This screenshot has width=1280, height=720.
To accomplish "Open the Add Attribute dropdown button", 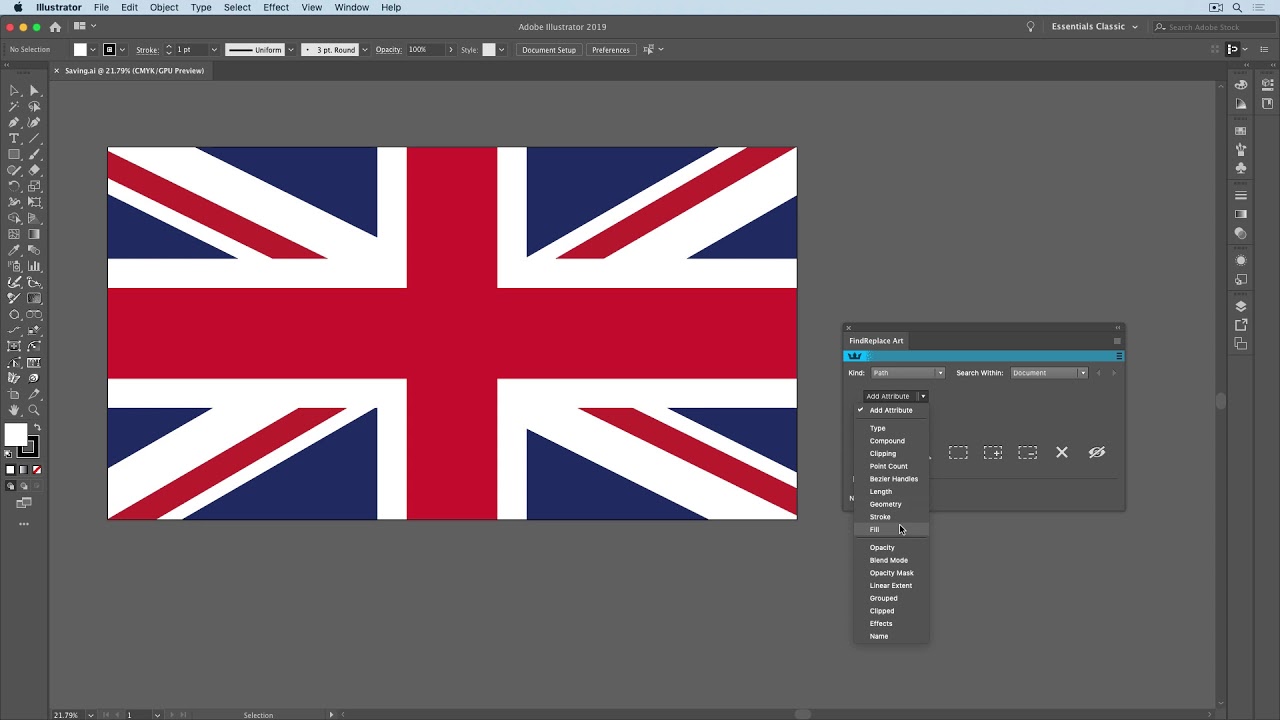I will pos(895,396).
